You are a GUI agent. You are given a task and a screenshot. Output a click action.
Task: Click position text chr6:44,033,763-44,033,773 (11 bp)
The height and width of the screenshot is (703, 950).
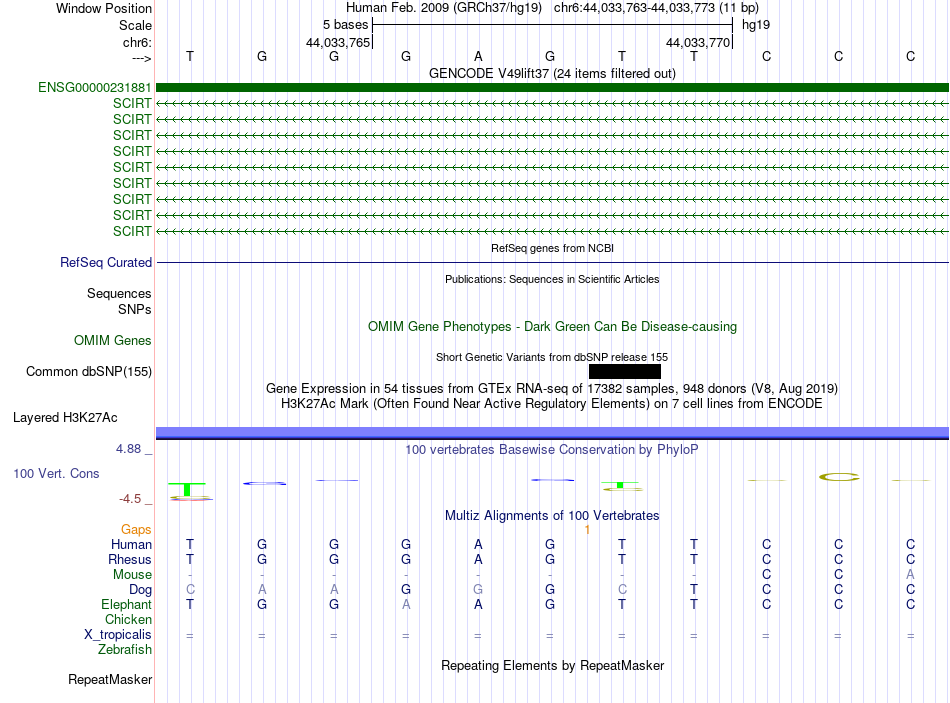pos(656,8)
